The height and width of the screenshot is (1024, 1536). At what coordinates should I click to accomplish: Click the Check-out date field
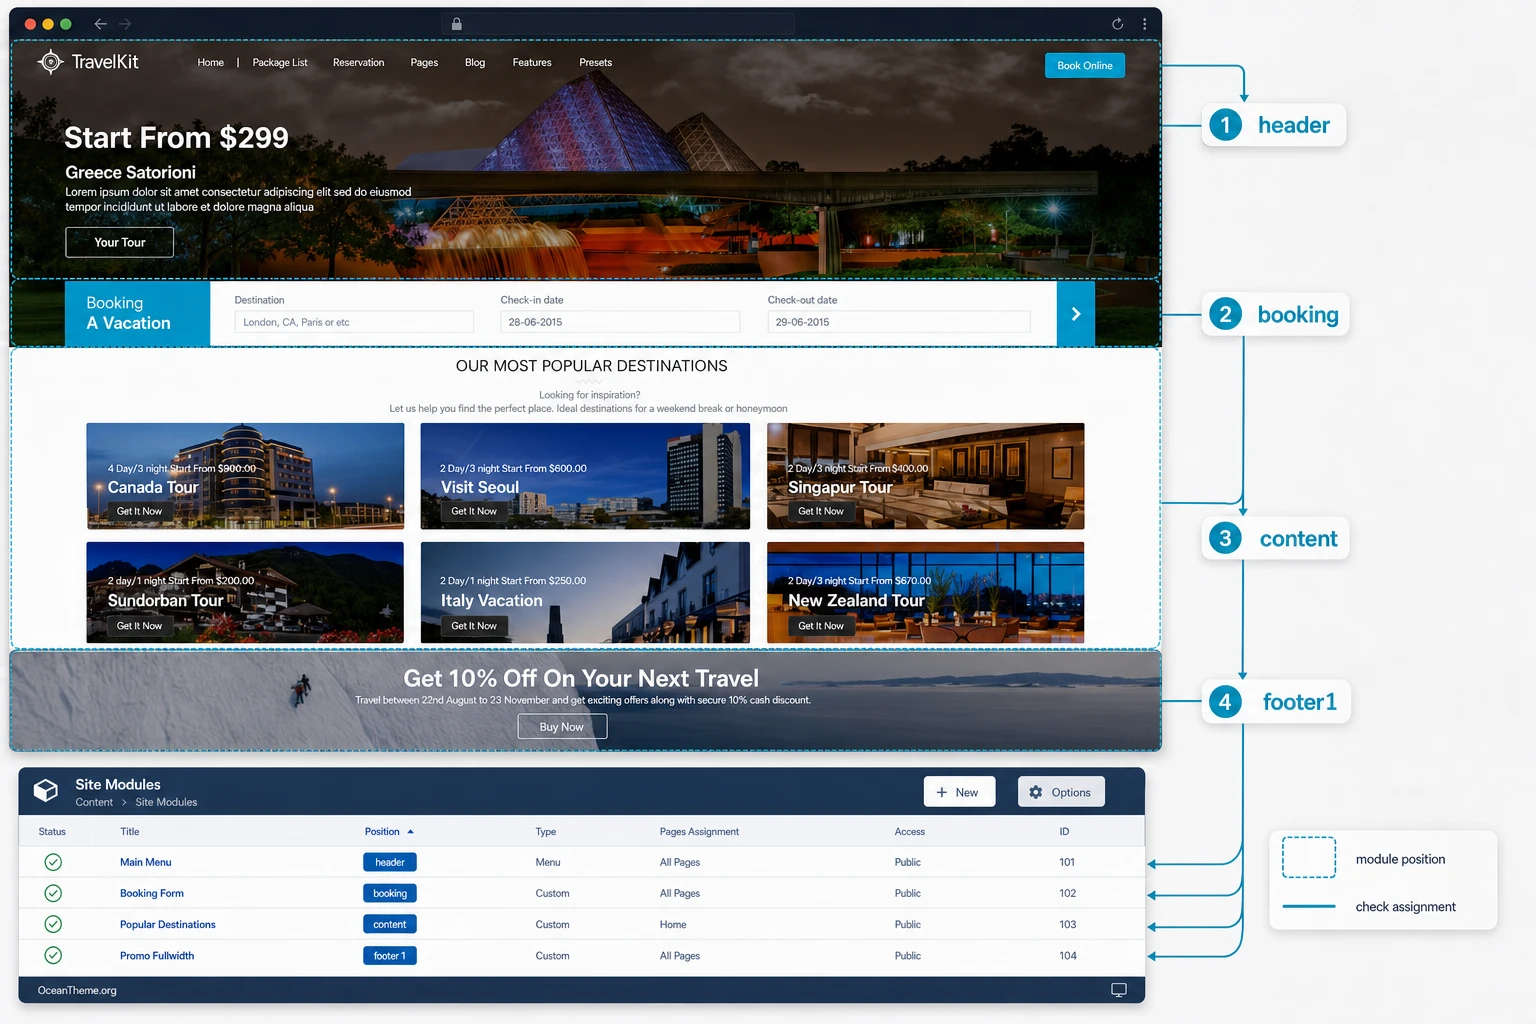click(899, 322)
